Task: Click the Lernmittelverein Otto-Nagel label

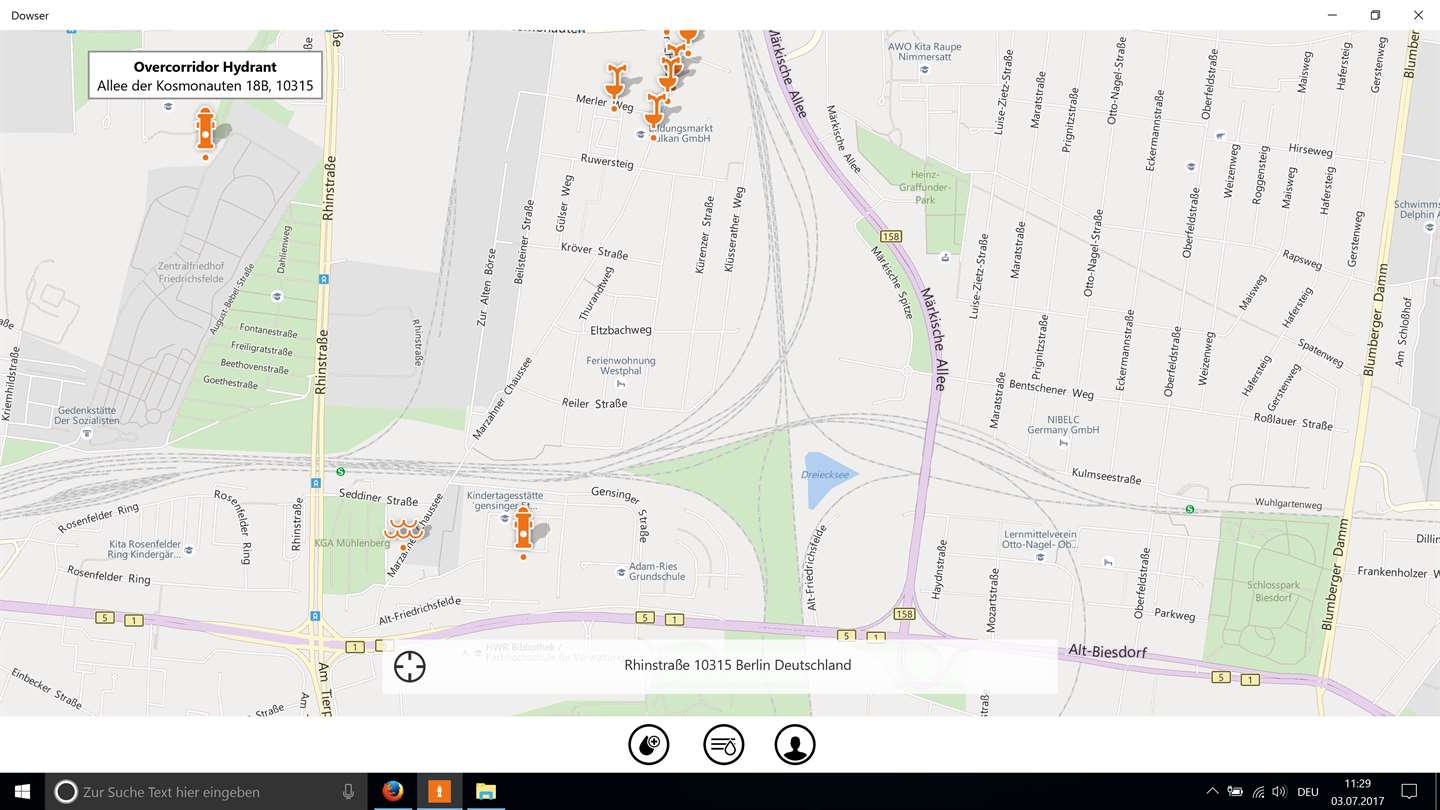Action: point(1040,539)
